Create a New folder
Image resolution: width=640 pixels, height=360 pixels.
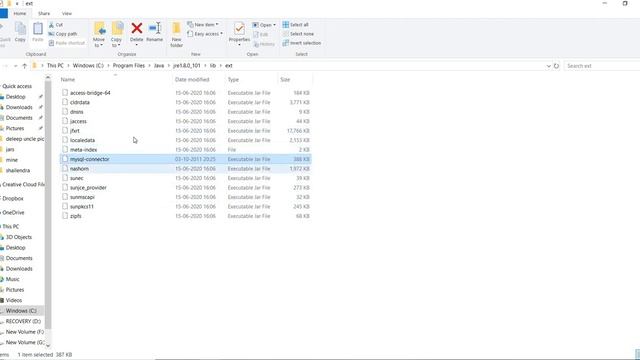(x=176, y=34)
